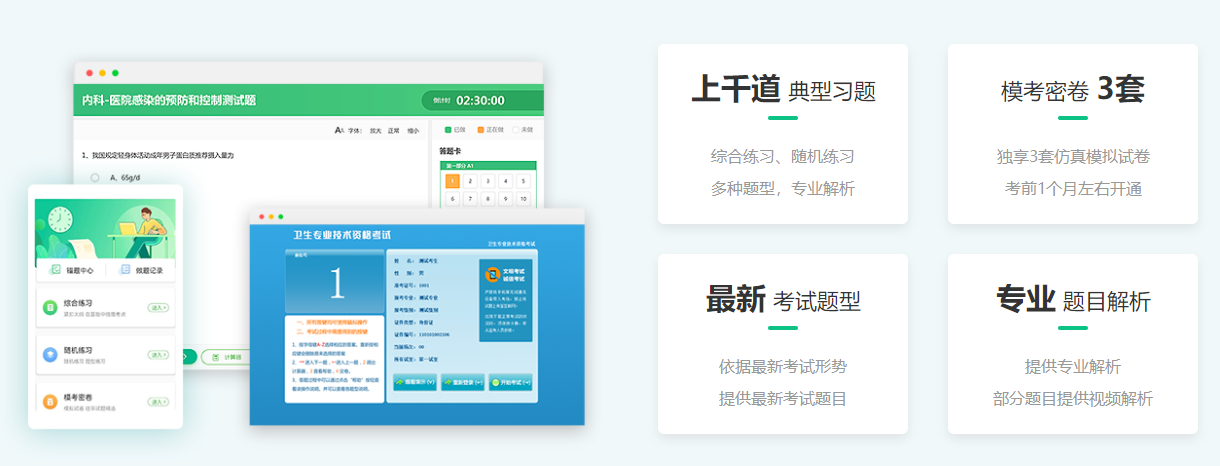Choose 缩小 font size option
This screenshot has height=466, width=1220.
pyautogui.click(x=412, y=130)
